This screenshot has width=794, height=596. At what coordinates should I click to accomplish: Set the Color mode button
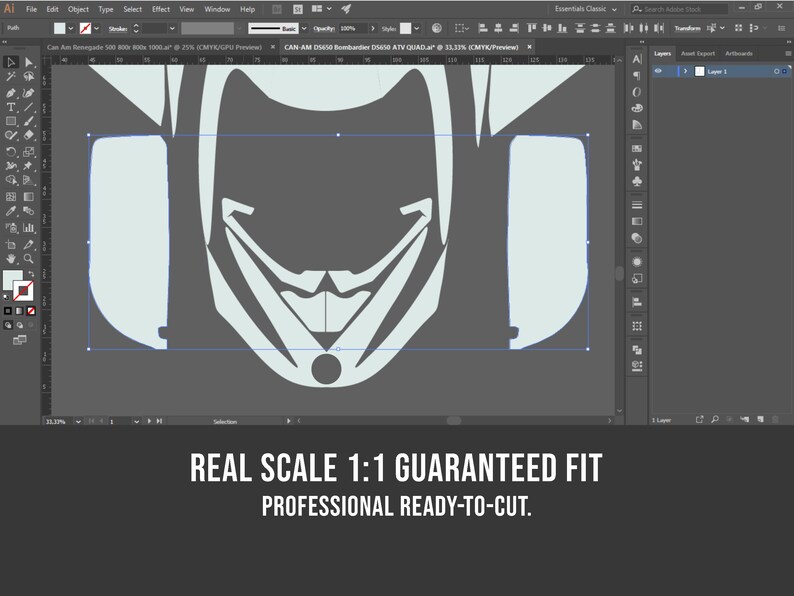click(x=8, y=311)
